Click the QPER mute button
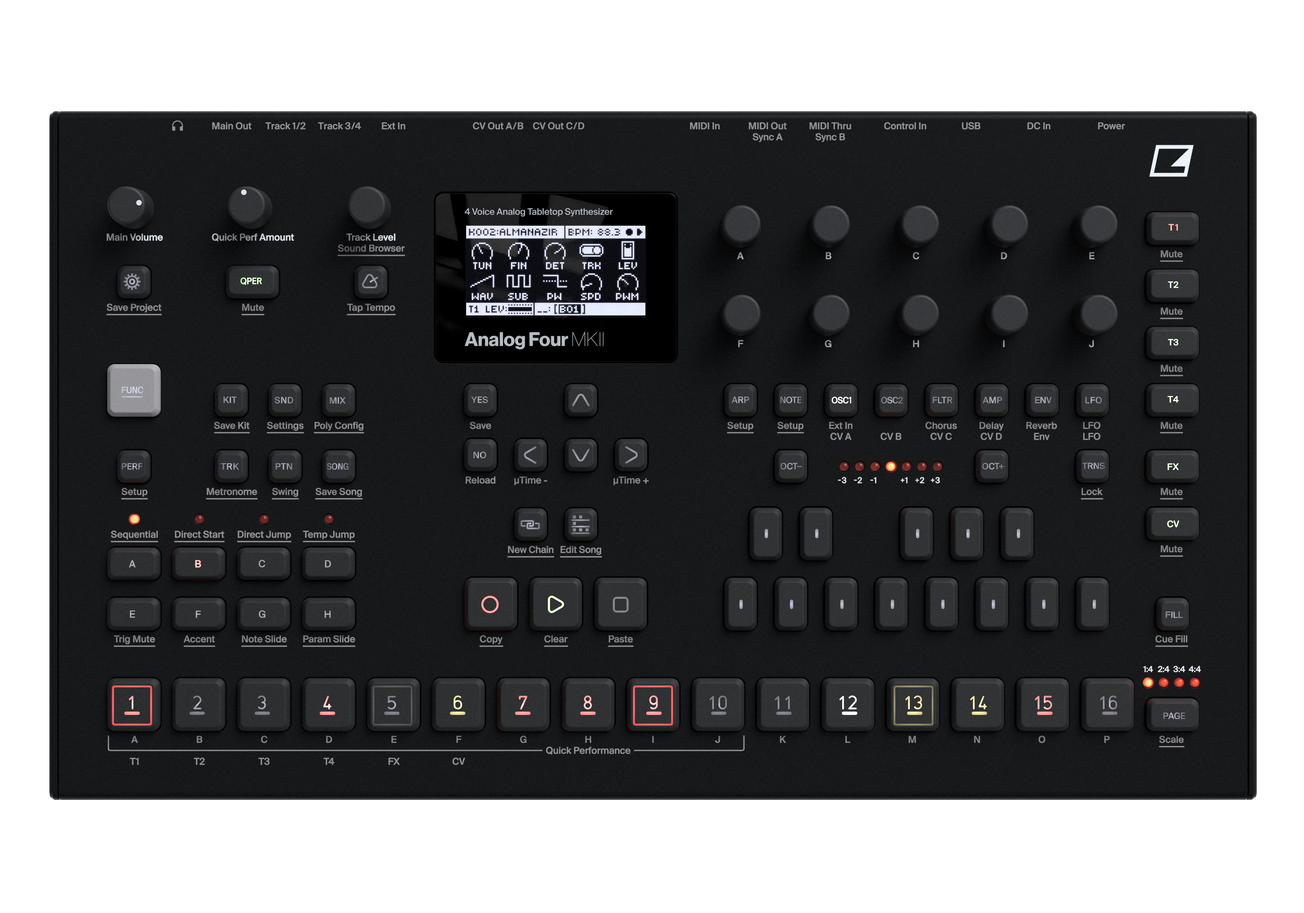The image size is (1304, 913). (251, 281)
